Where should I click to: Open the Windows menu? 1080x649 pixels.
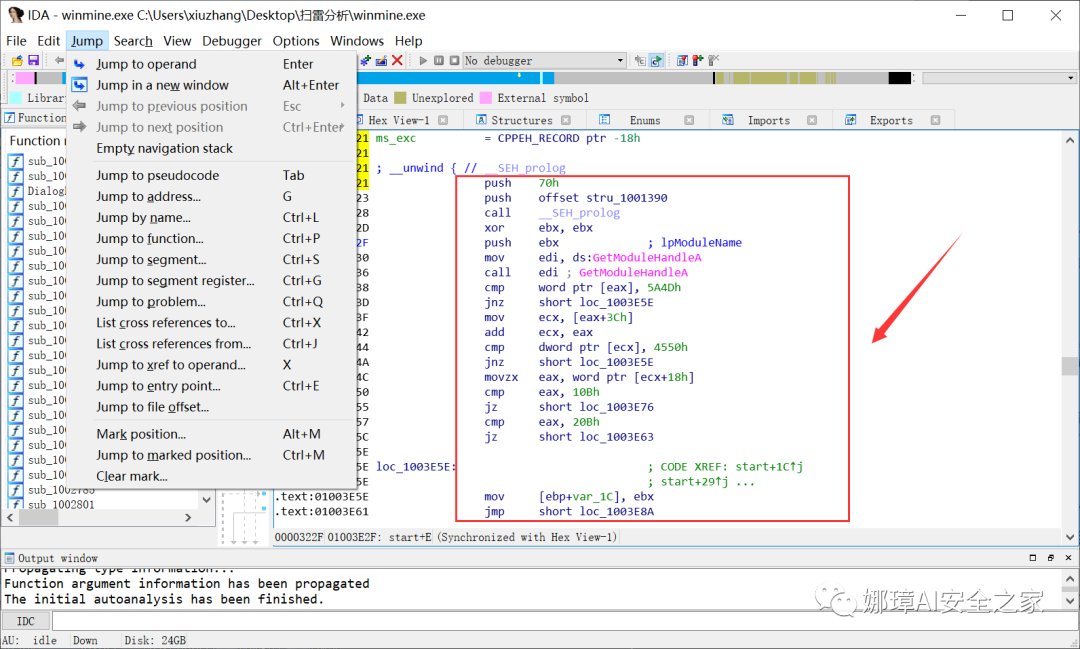(357, 41)
